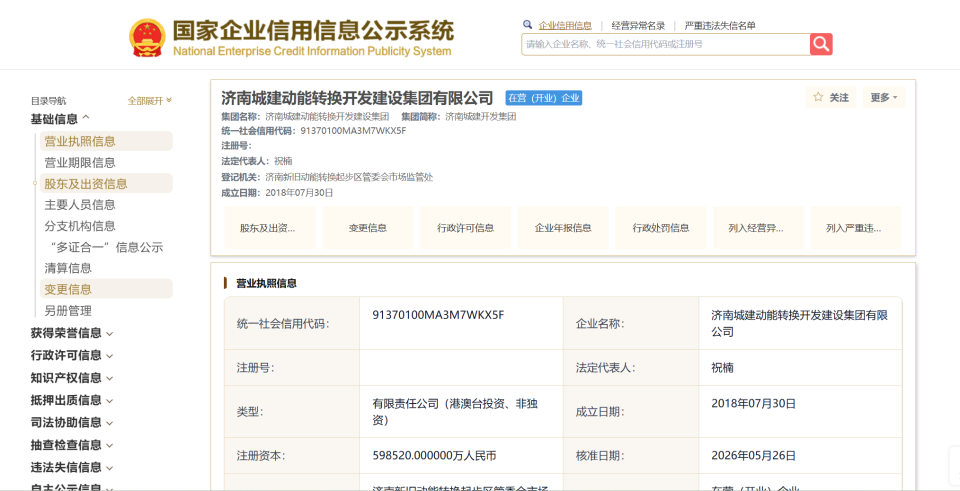Click the 行政许可信息 shortcut card
The image size is (960, 491).
[465, 228]
